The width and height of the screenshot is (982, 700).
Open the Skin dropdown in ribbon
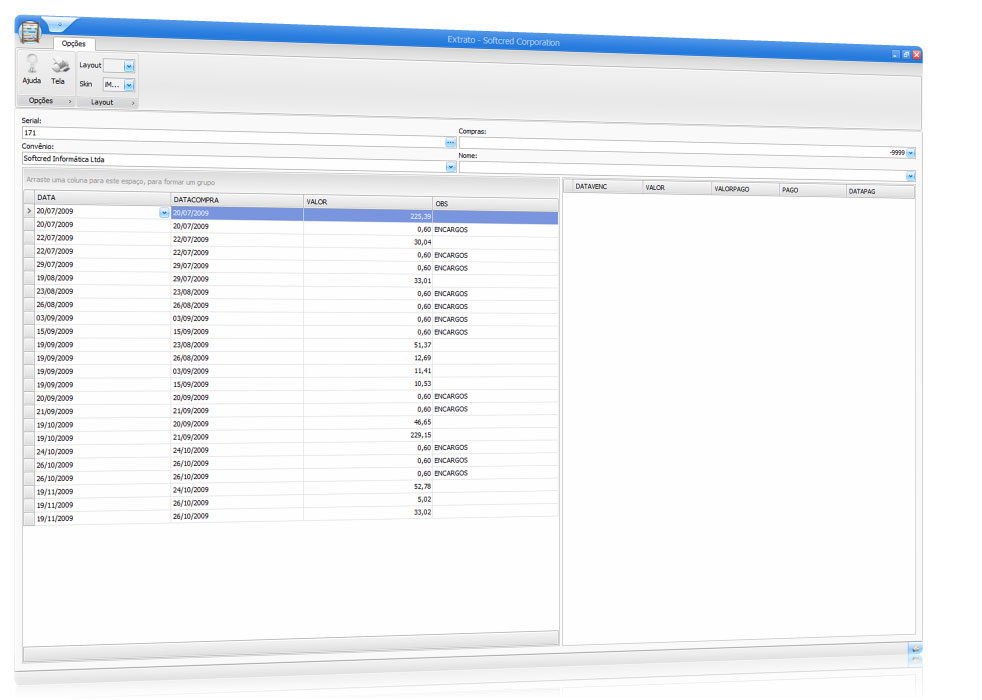click(129, 85)
